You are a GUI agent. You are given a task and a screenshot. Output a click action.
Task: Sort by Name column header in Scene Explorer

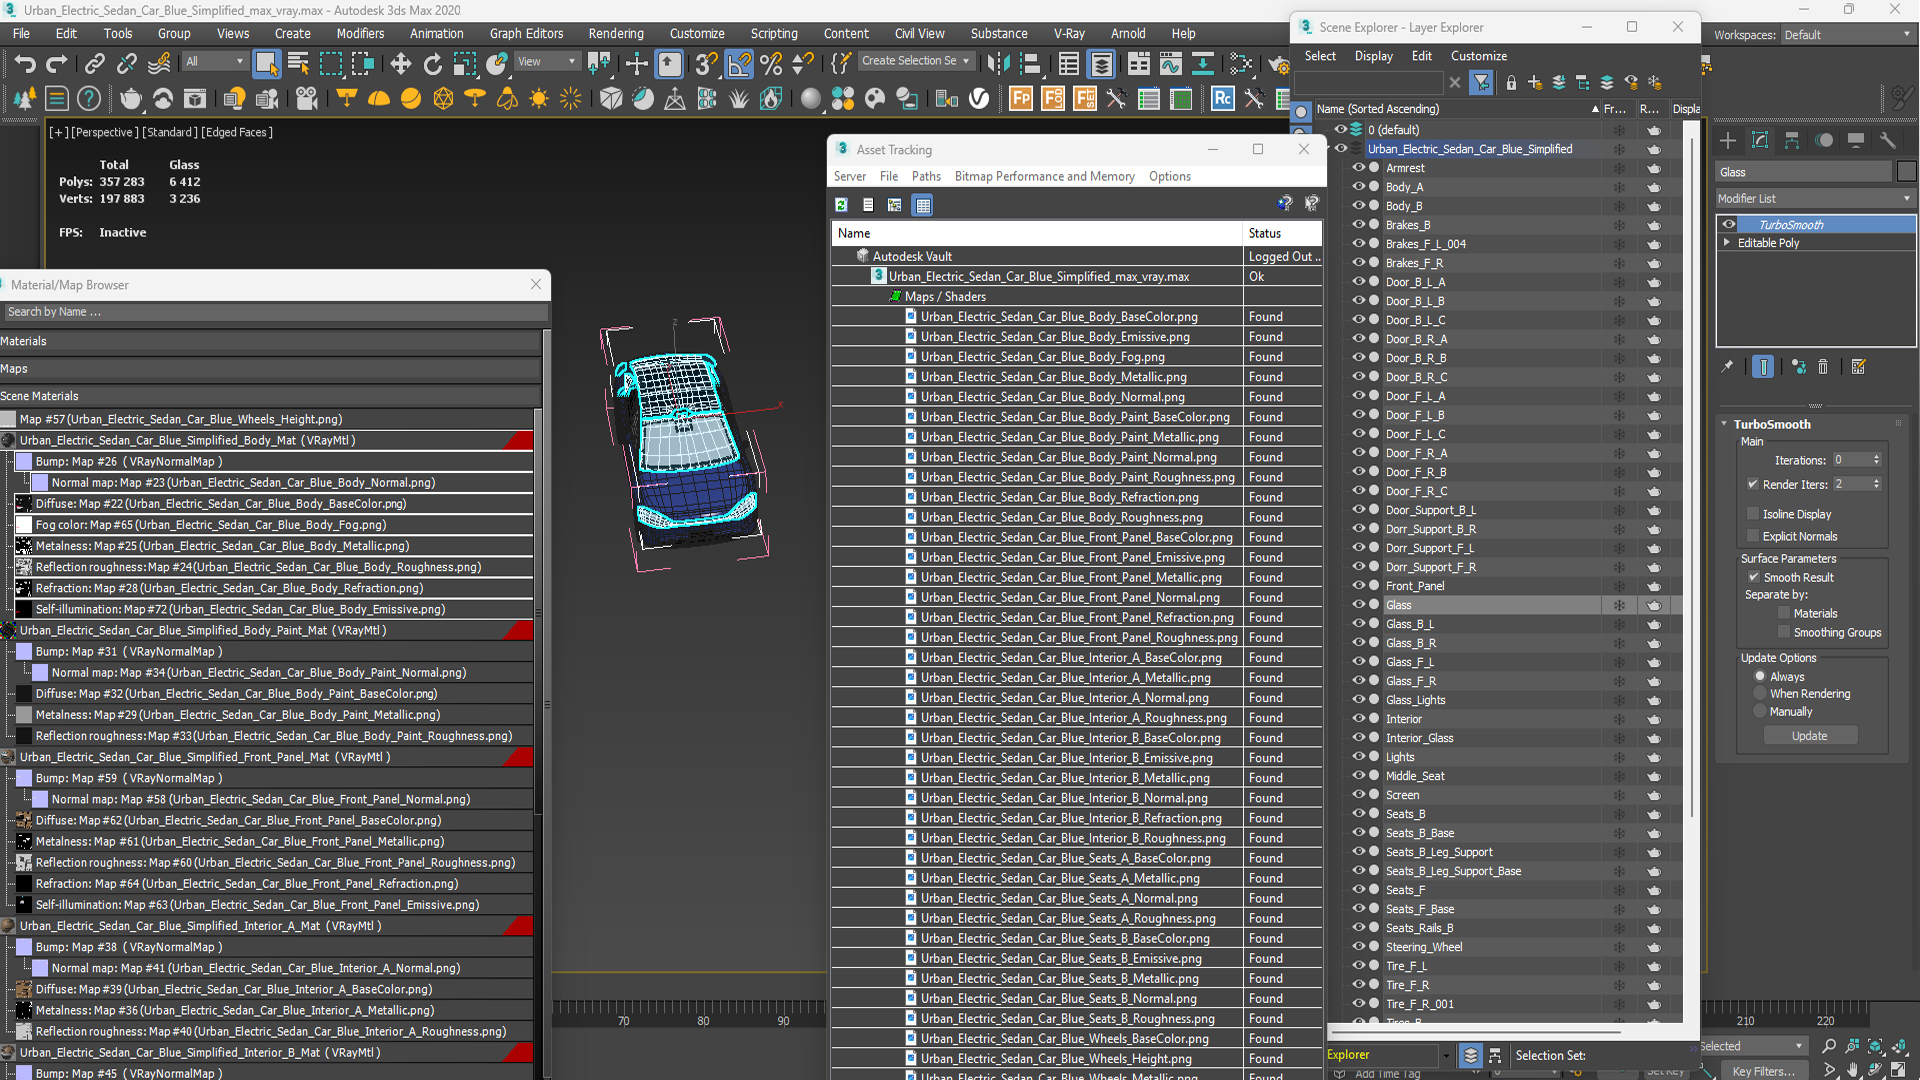click(1457, 108)
